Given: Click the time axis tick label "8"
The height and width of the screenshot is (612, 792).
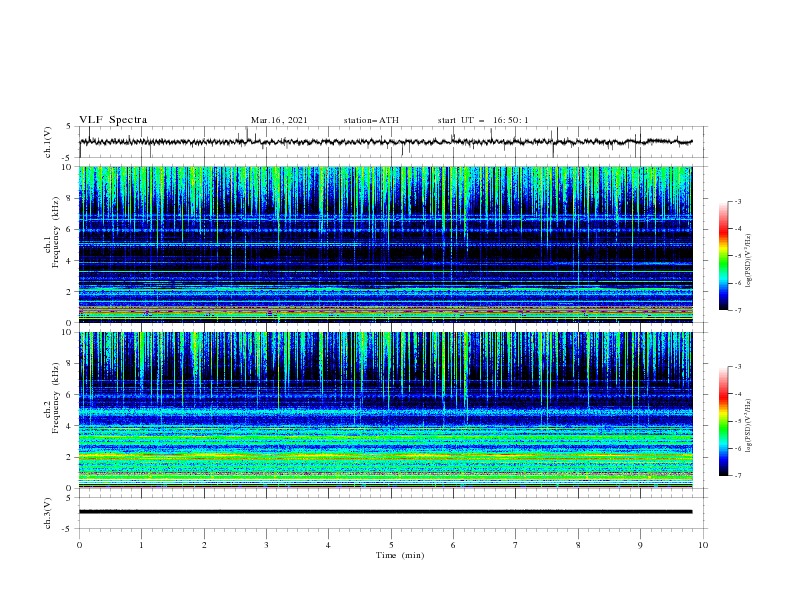Looking at the screenshot, I should tap(578, 545).
